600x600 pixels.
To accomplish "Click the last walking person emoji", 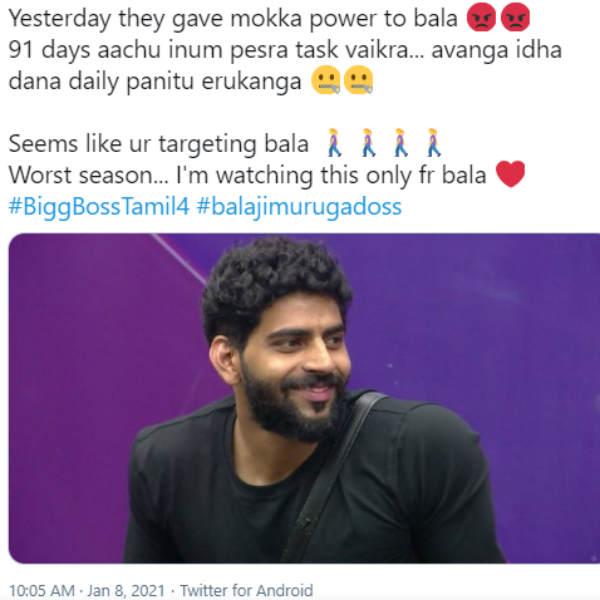I will [434, 143].
